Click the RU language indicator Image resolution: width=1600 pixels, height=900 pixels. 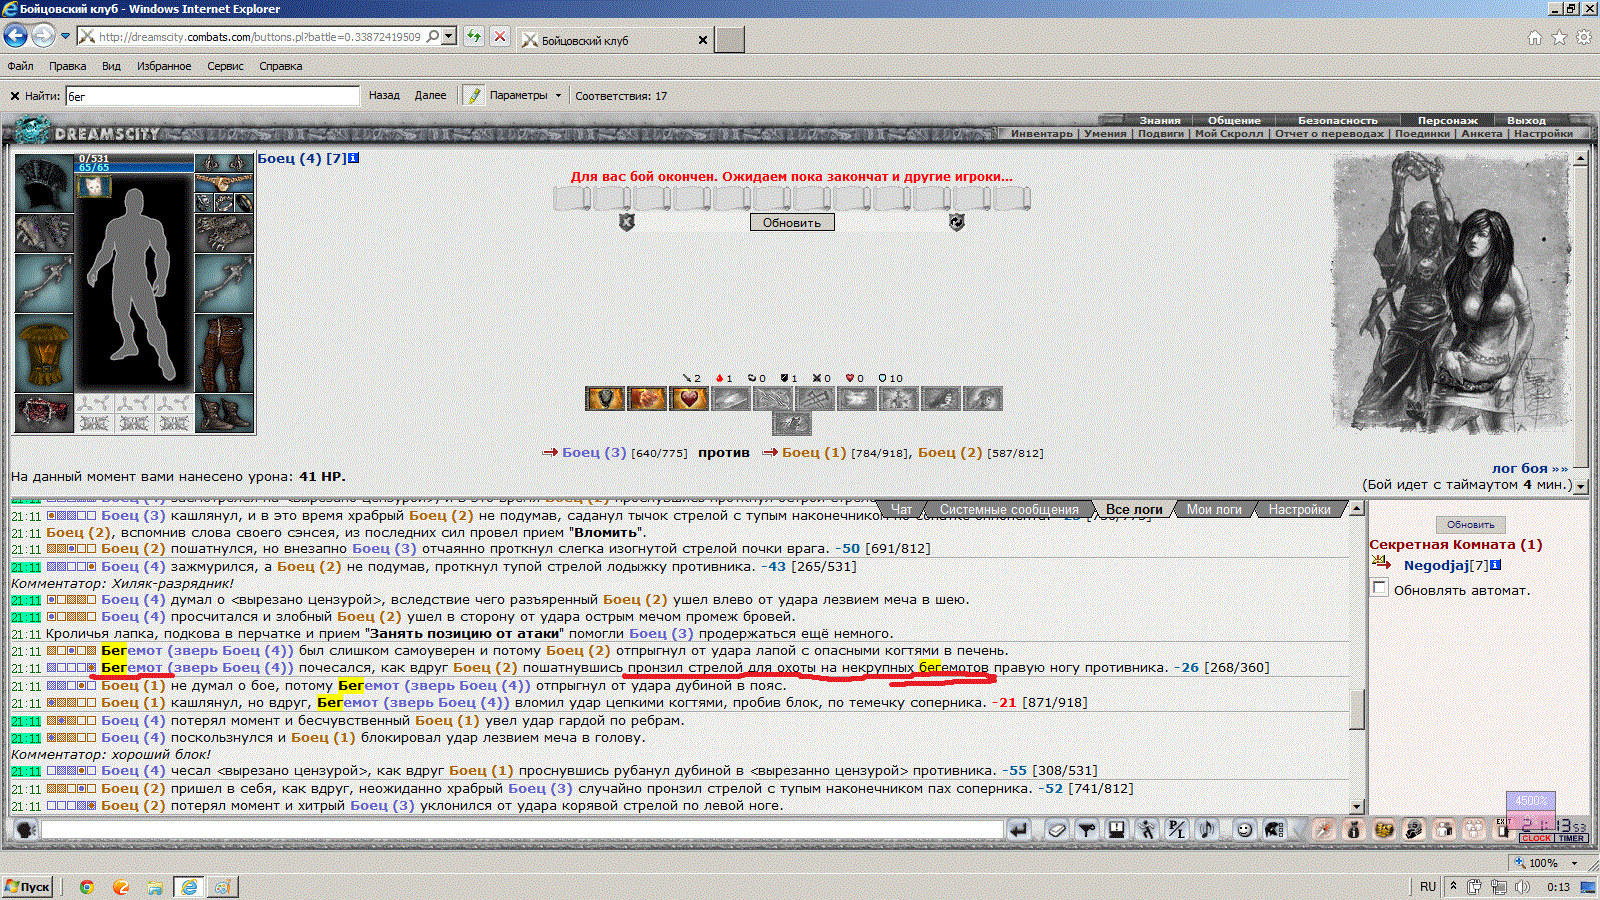[1428, 886]
